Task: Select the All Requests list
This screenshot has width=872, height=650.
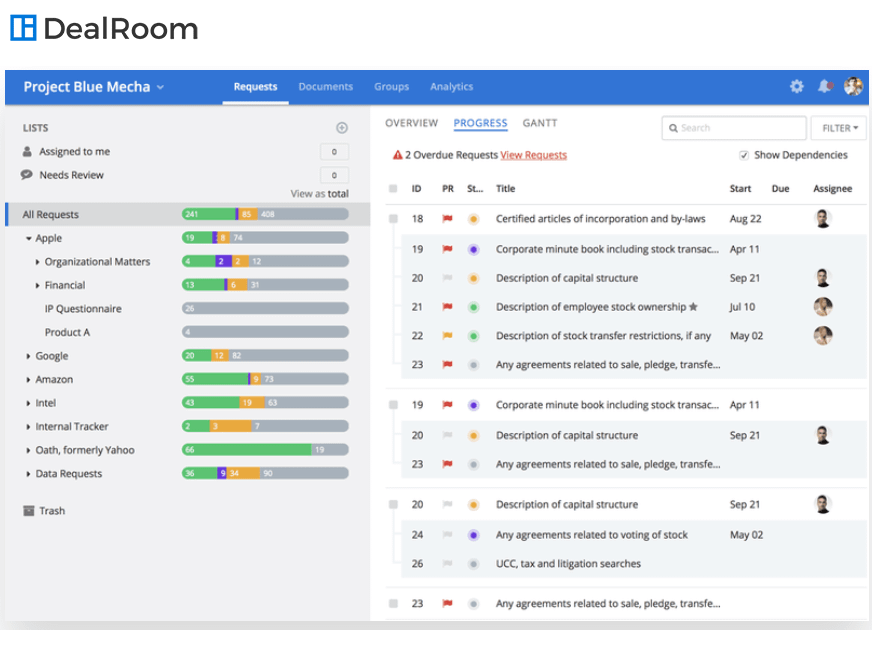Action: (187, 215)
